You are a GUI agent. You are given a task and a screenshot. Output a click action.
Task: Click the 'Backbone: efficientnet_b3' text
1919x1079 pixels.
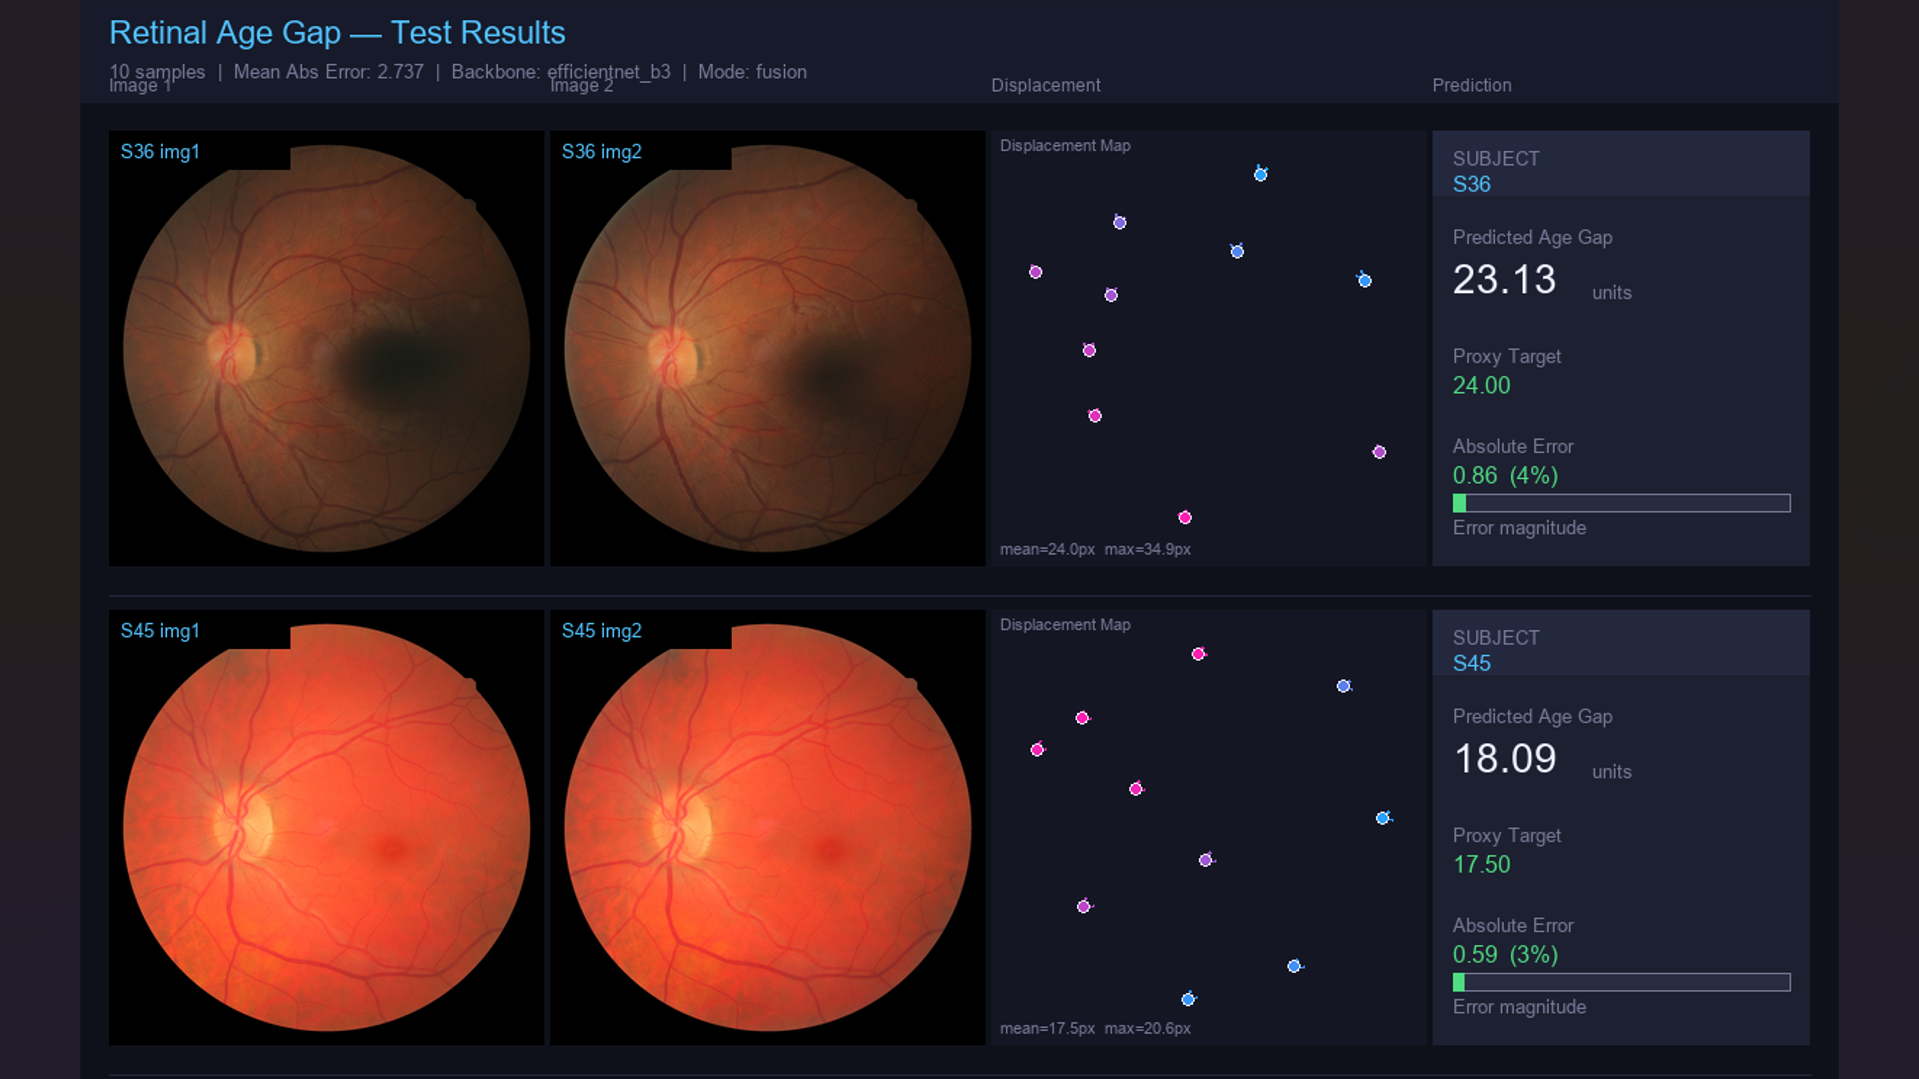click(561, 72)
